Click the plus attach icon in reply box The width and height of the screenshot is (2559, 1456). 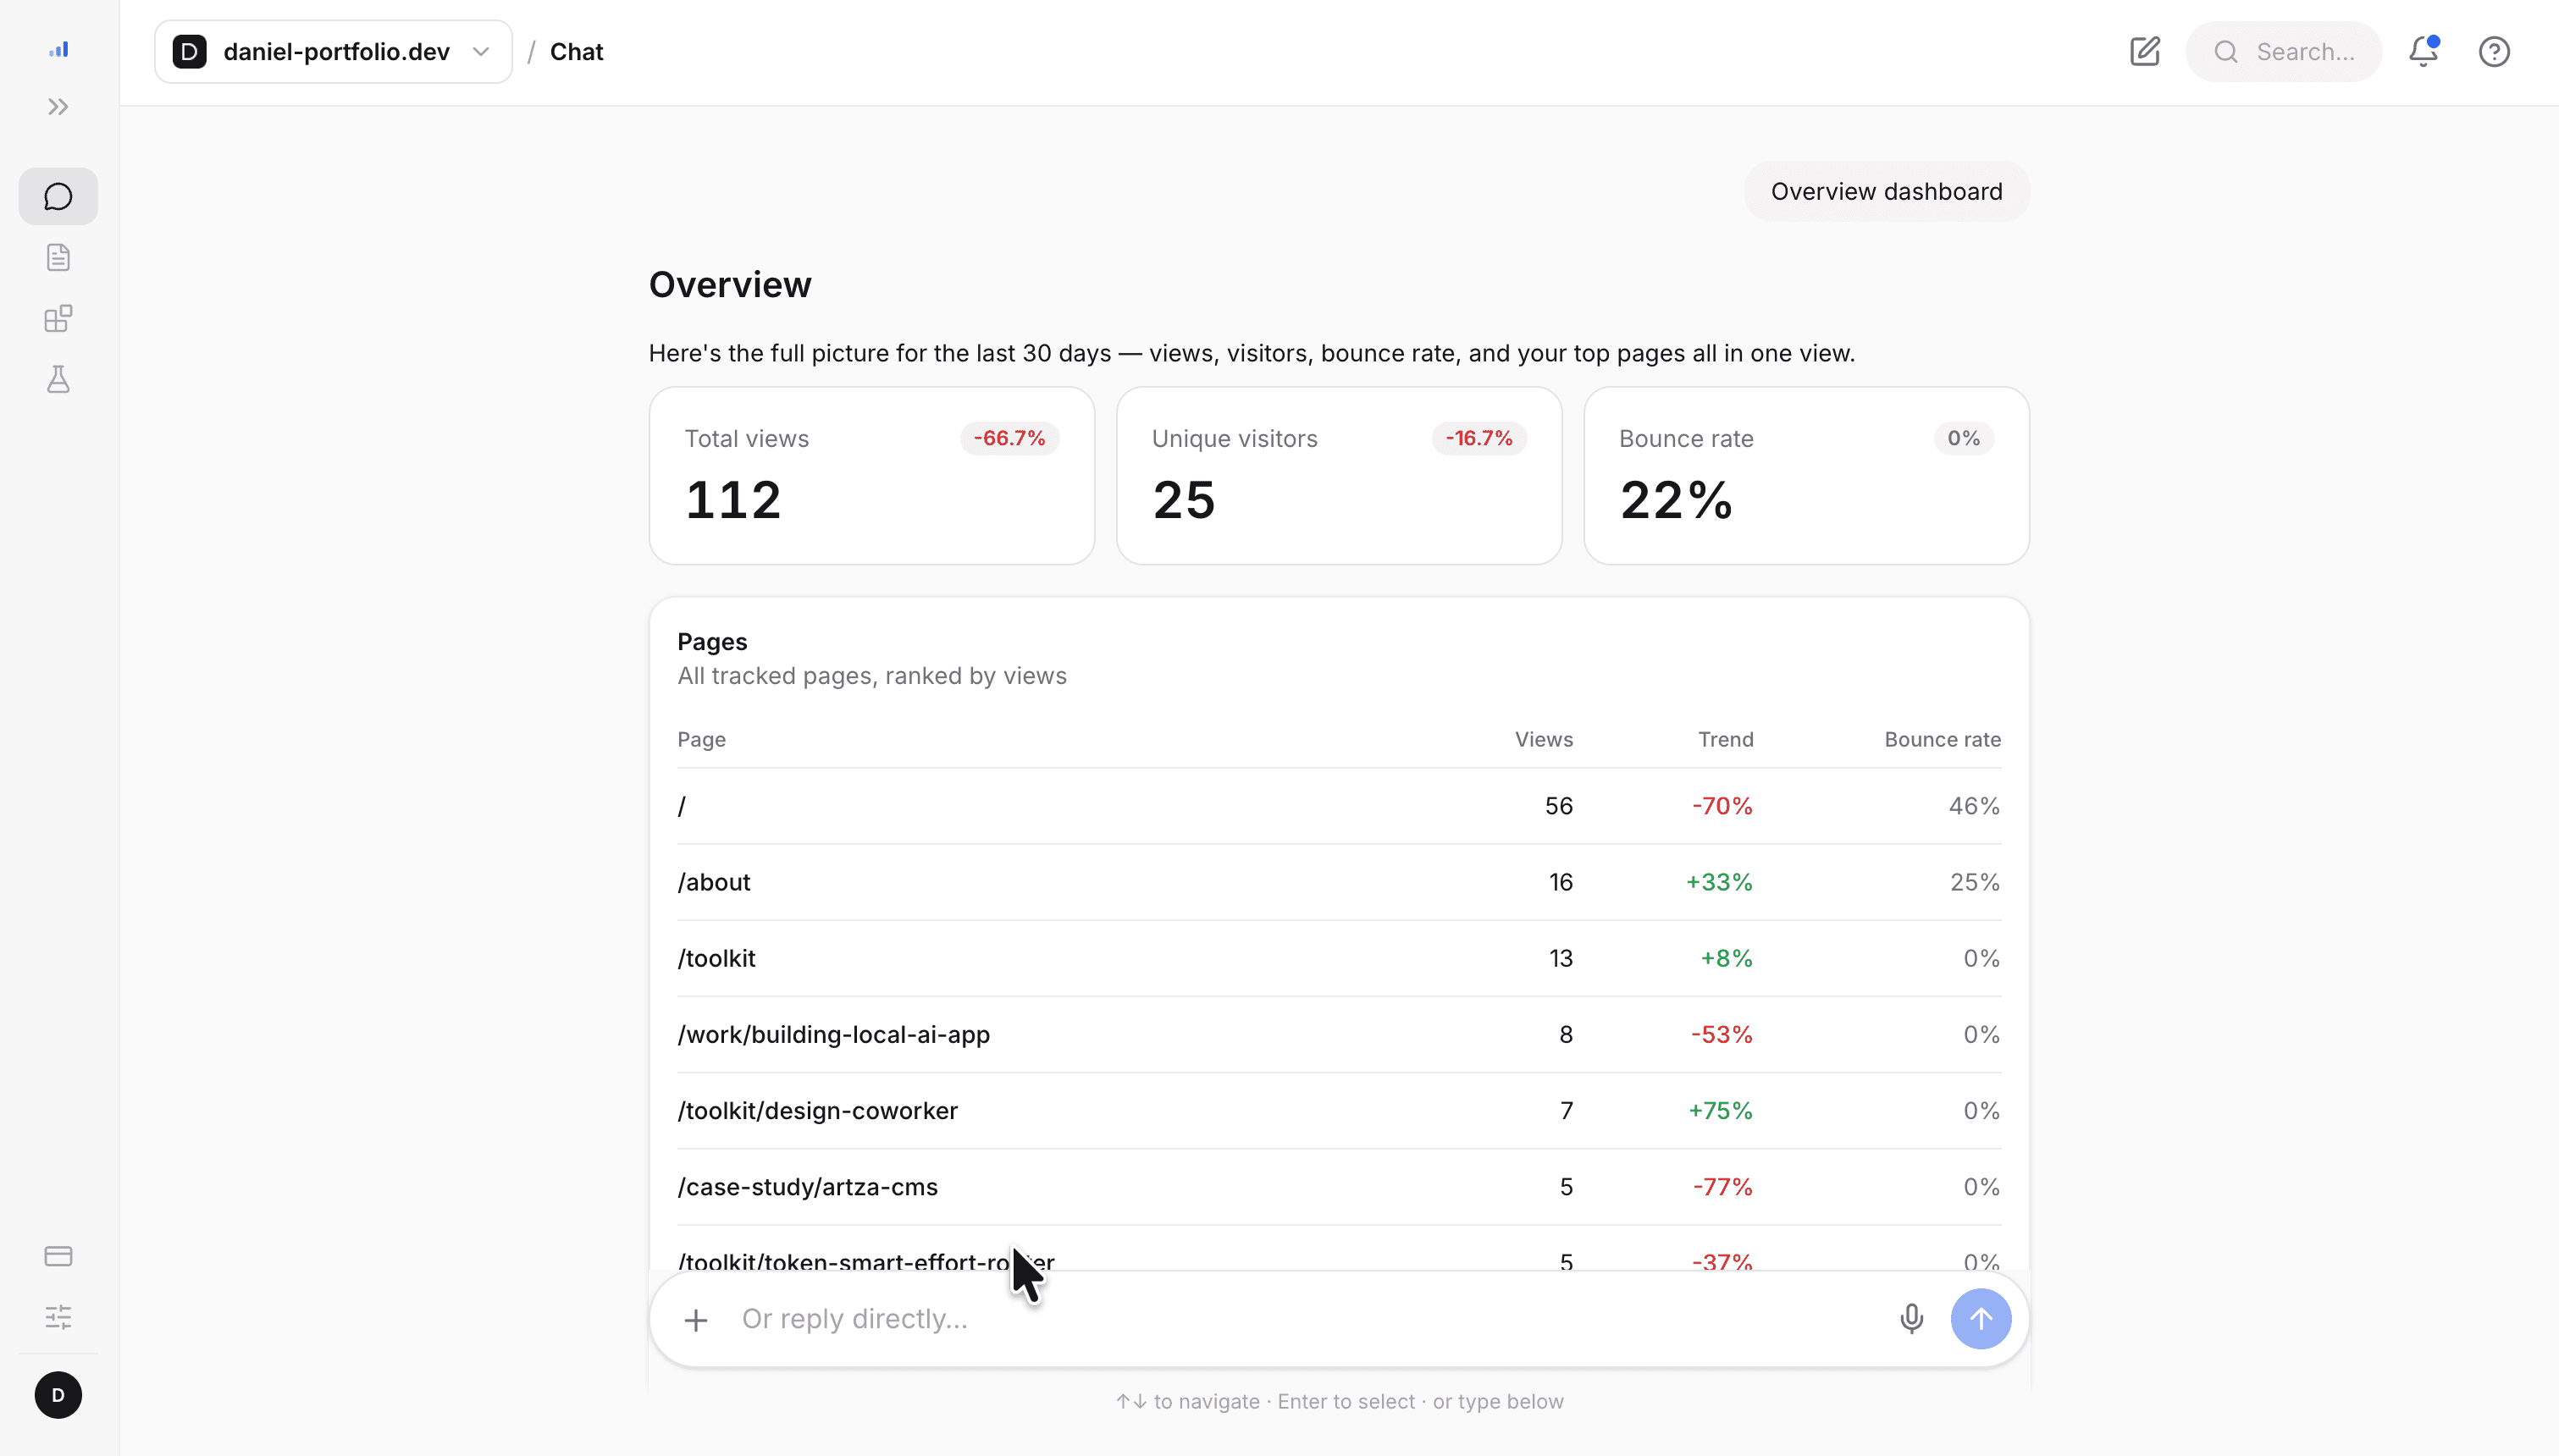(x=695, y=1320)
